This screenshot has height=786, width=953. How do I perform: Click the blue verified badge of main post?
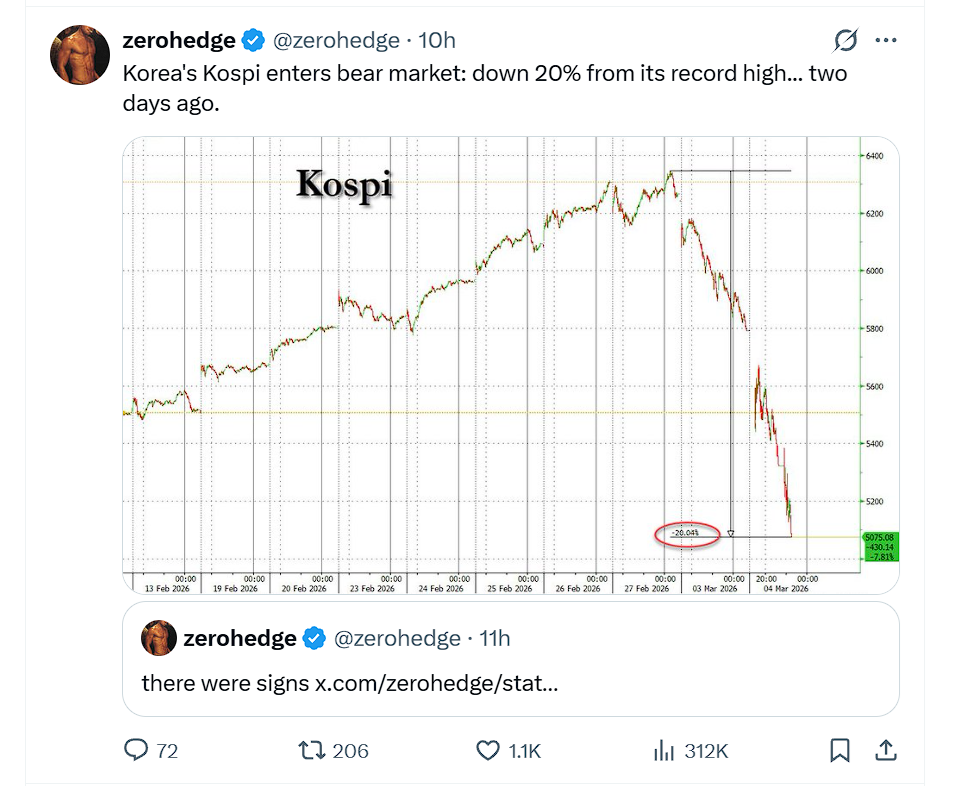pyautogui.click(x=254, y=40)
